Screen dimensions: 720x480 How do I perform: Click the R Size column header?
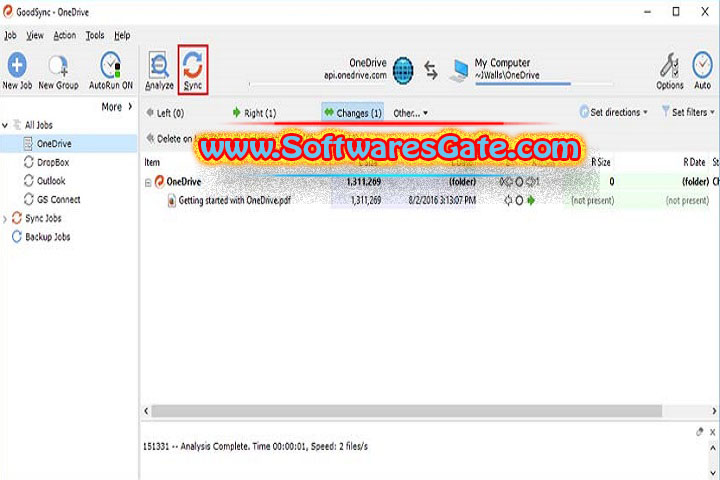pos(601,162)
